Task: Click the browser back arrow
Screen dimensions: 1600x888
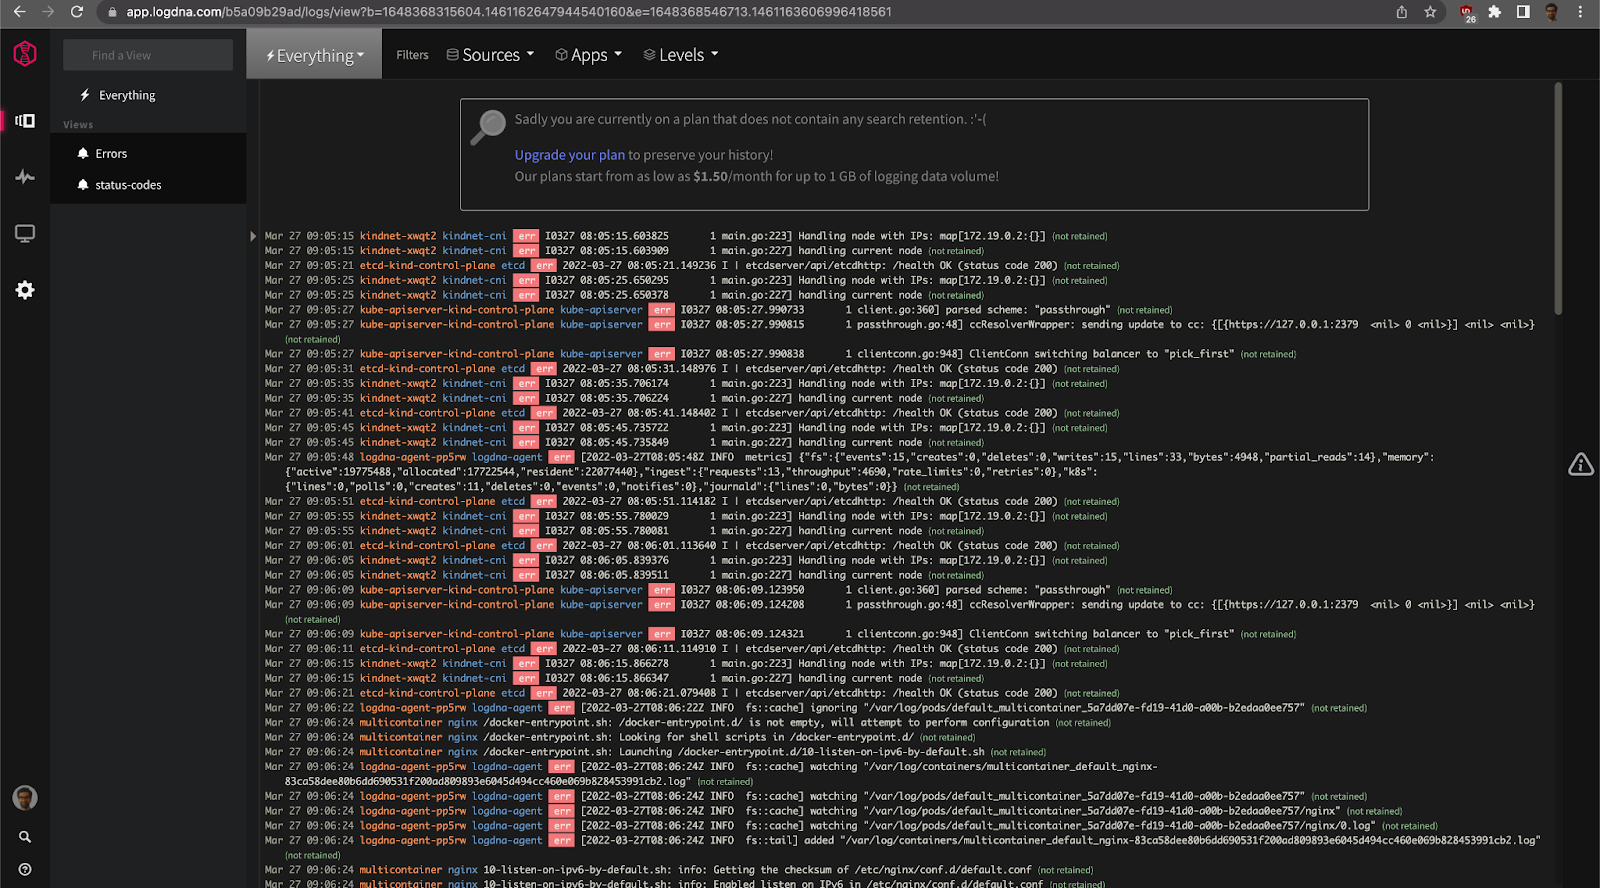Action: pos(19,12)
